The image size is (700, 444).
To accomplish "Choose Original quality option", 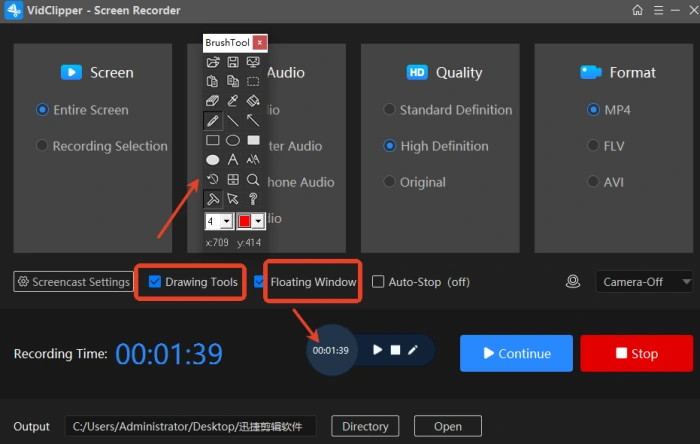I will pyautogui.click(x=389, y=182).
